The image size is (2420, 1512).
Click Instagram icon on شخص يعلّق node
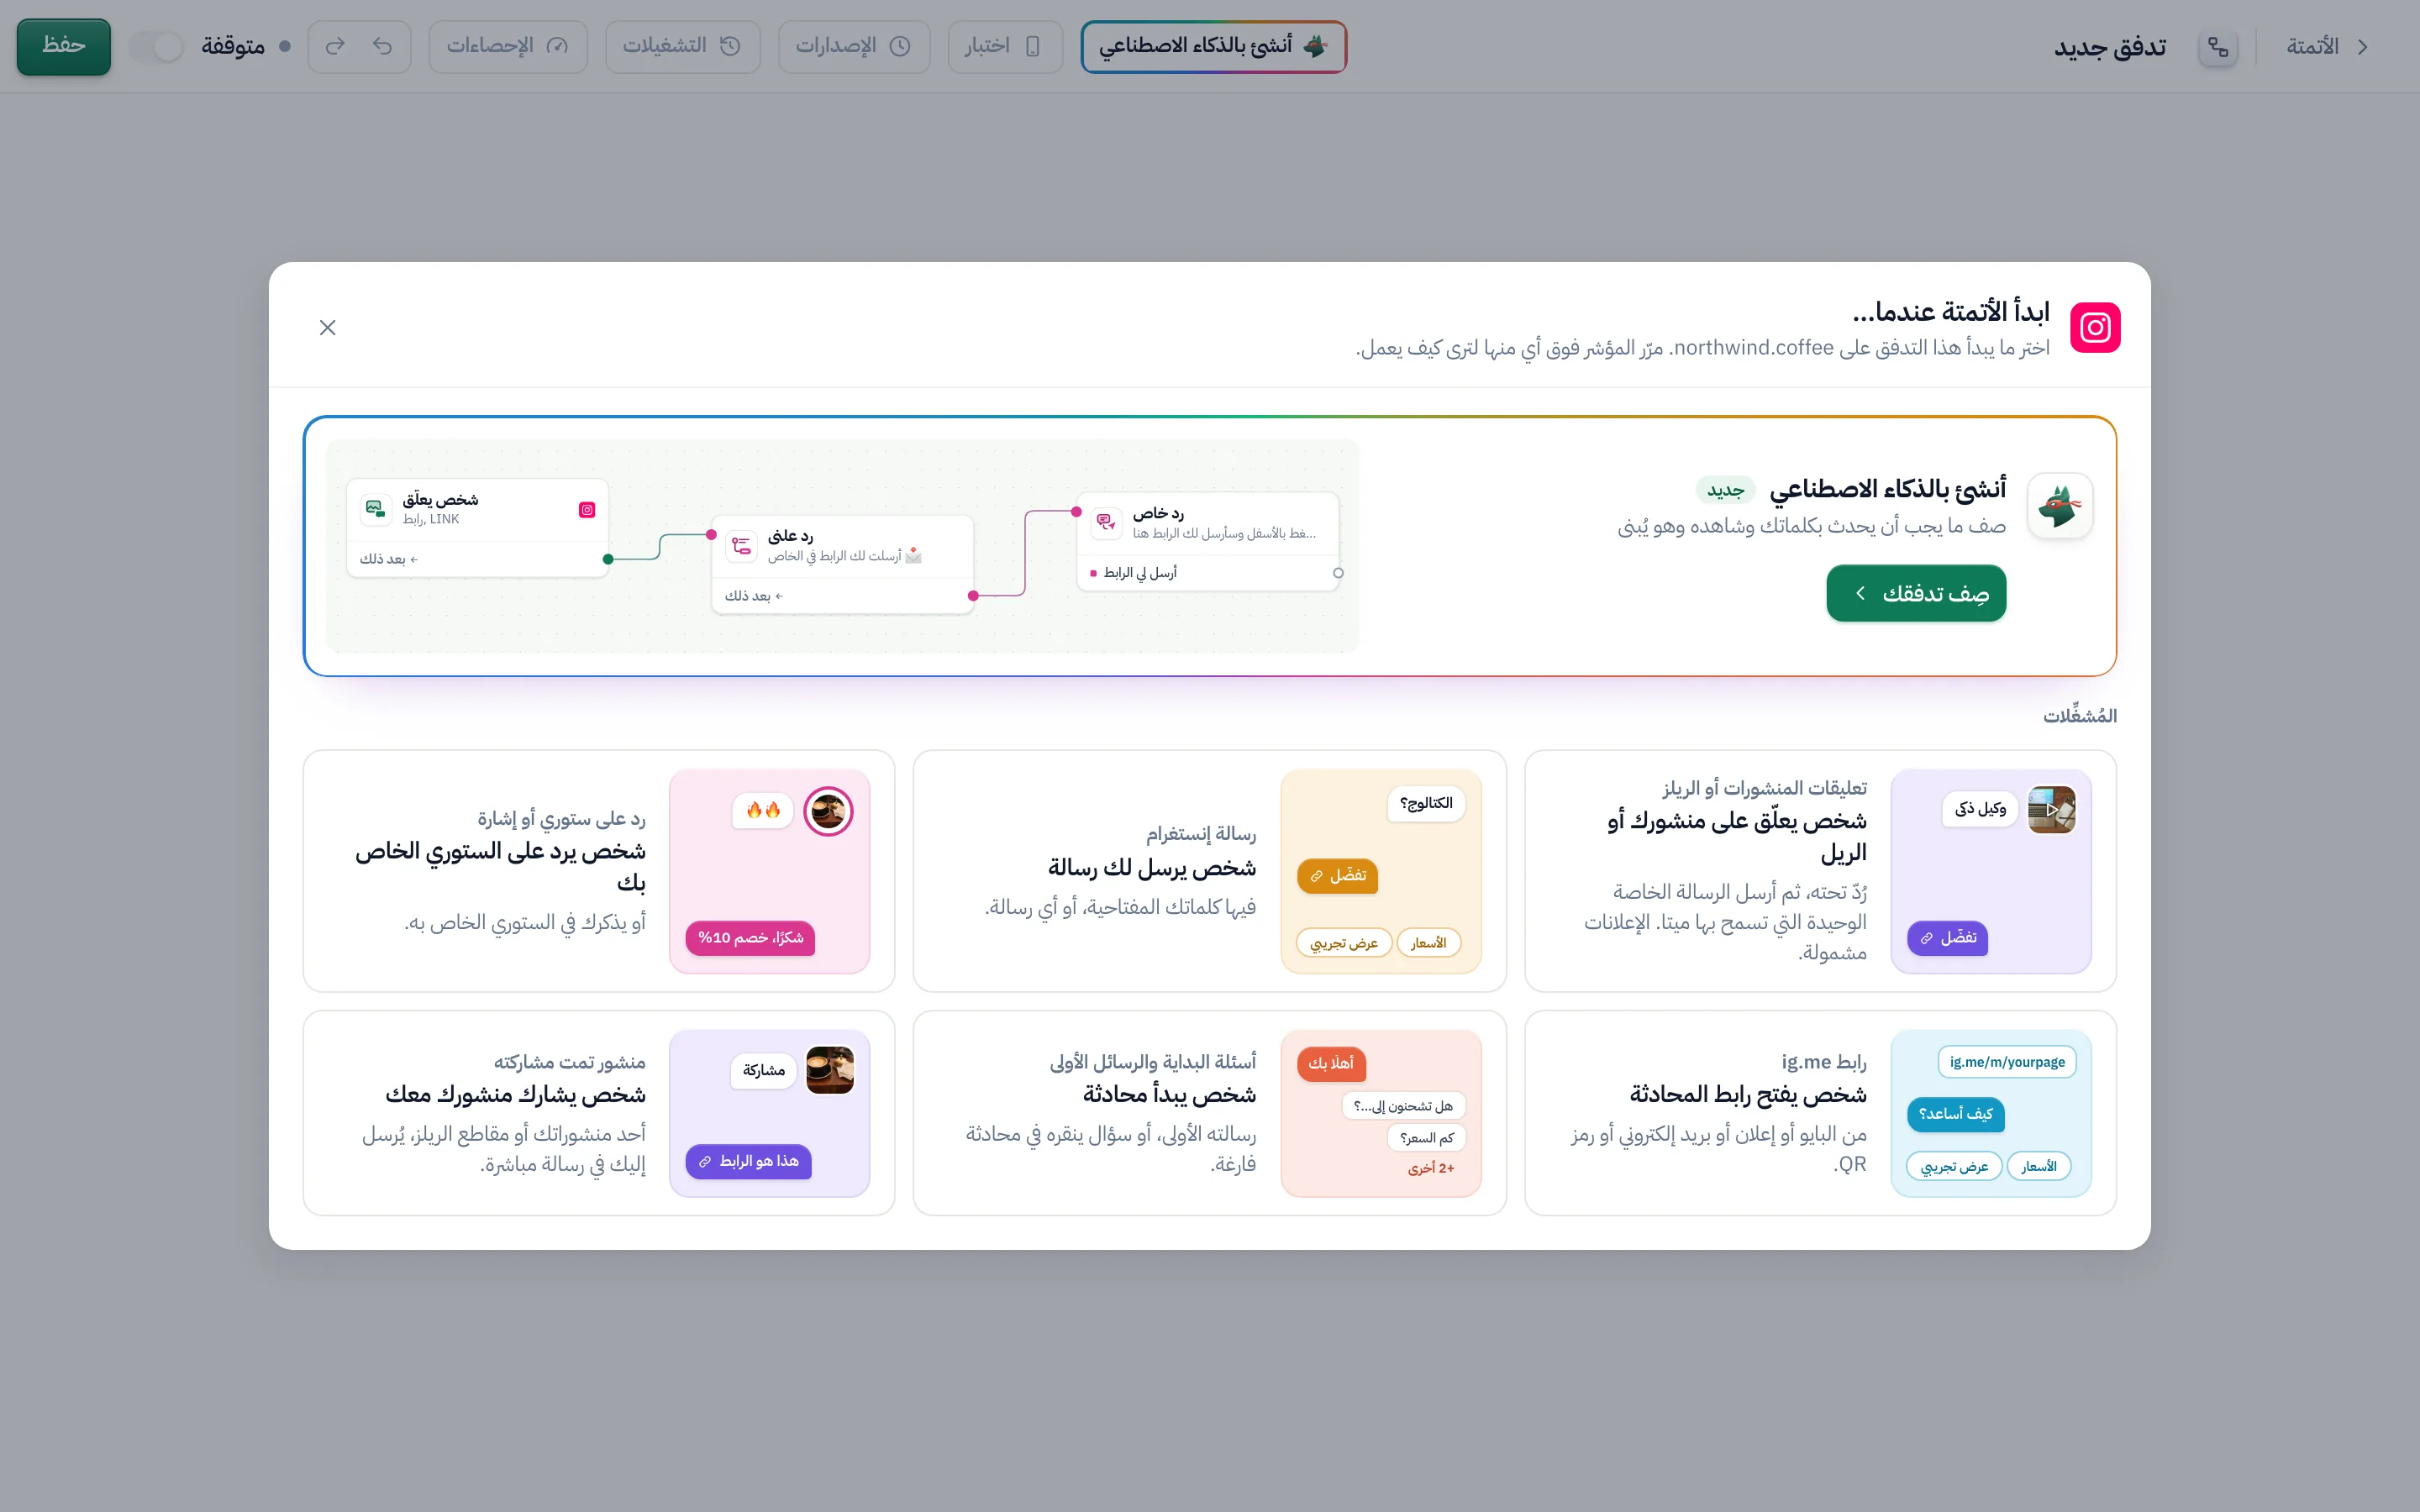pos(587,510)
